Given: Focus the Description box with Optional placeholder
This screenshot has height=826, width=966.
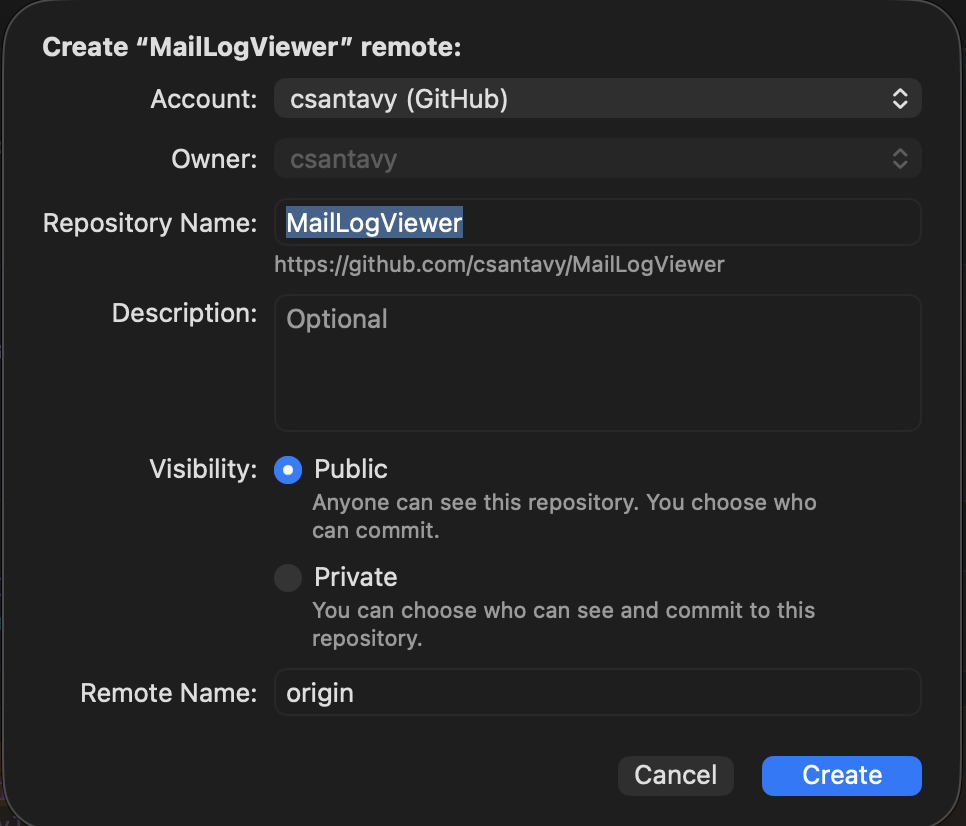Looking at the screenshot, I should (x=597, y=362).
